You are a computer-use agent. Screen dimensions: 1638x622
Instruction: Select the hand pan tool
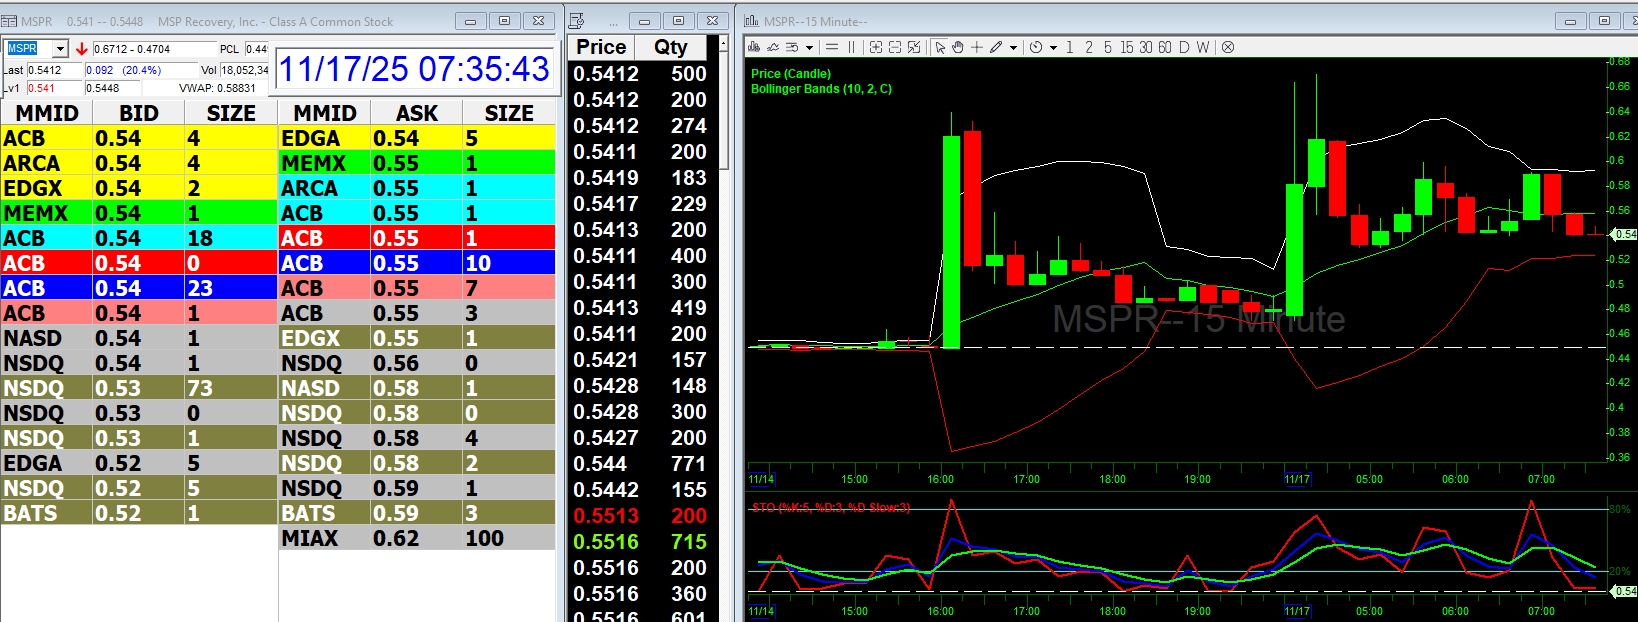(x=958, y=47)
